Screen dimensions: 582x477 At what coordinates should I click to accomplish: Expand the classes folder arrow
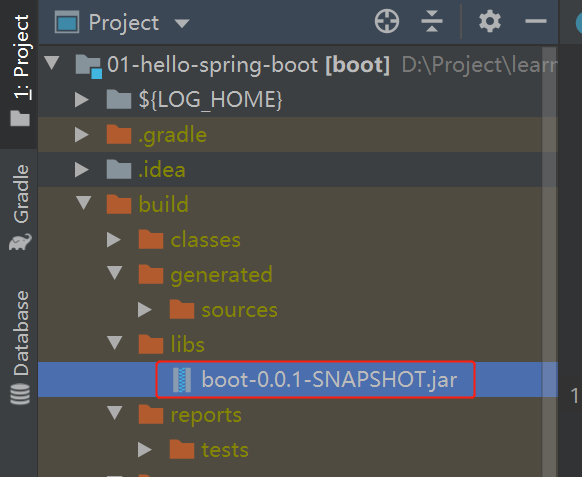(114, 240)
